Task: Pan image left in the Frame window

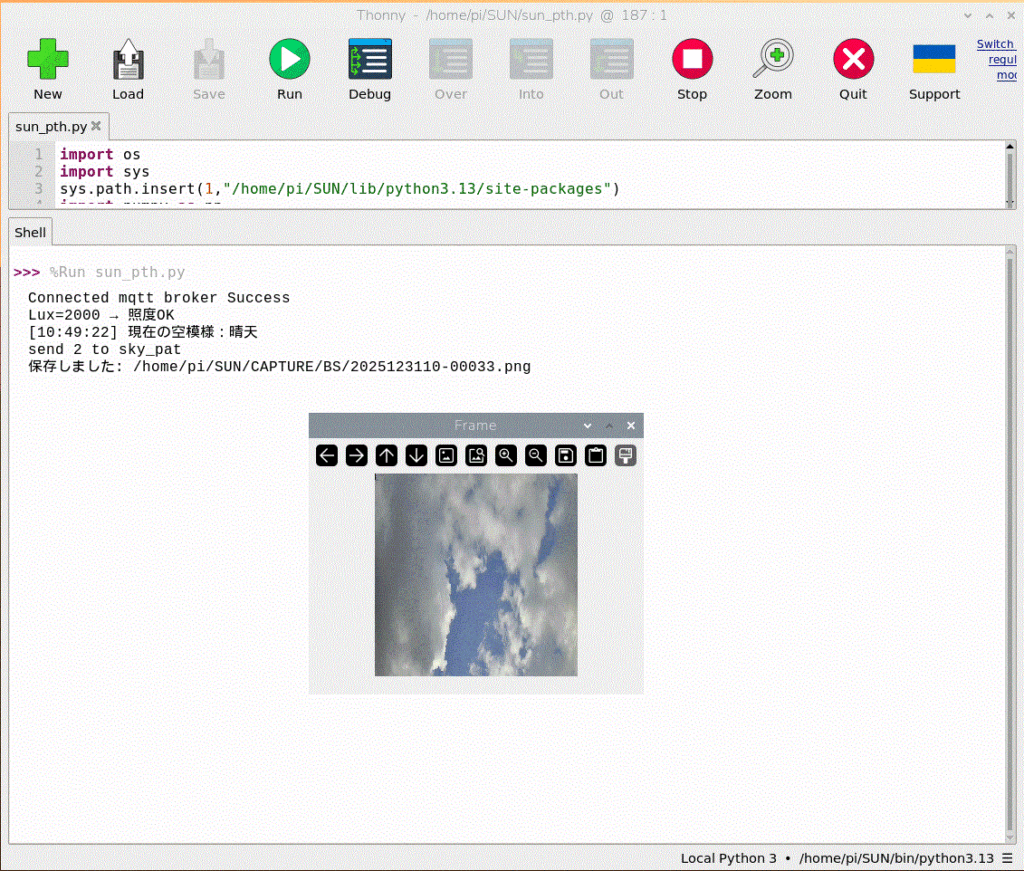Action: [x=327, y=456]
